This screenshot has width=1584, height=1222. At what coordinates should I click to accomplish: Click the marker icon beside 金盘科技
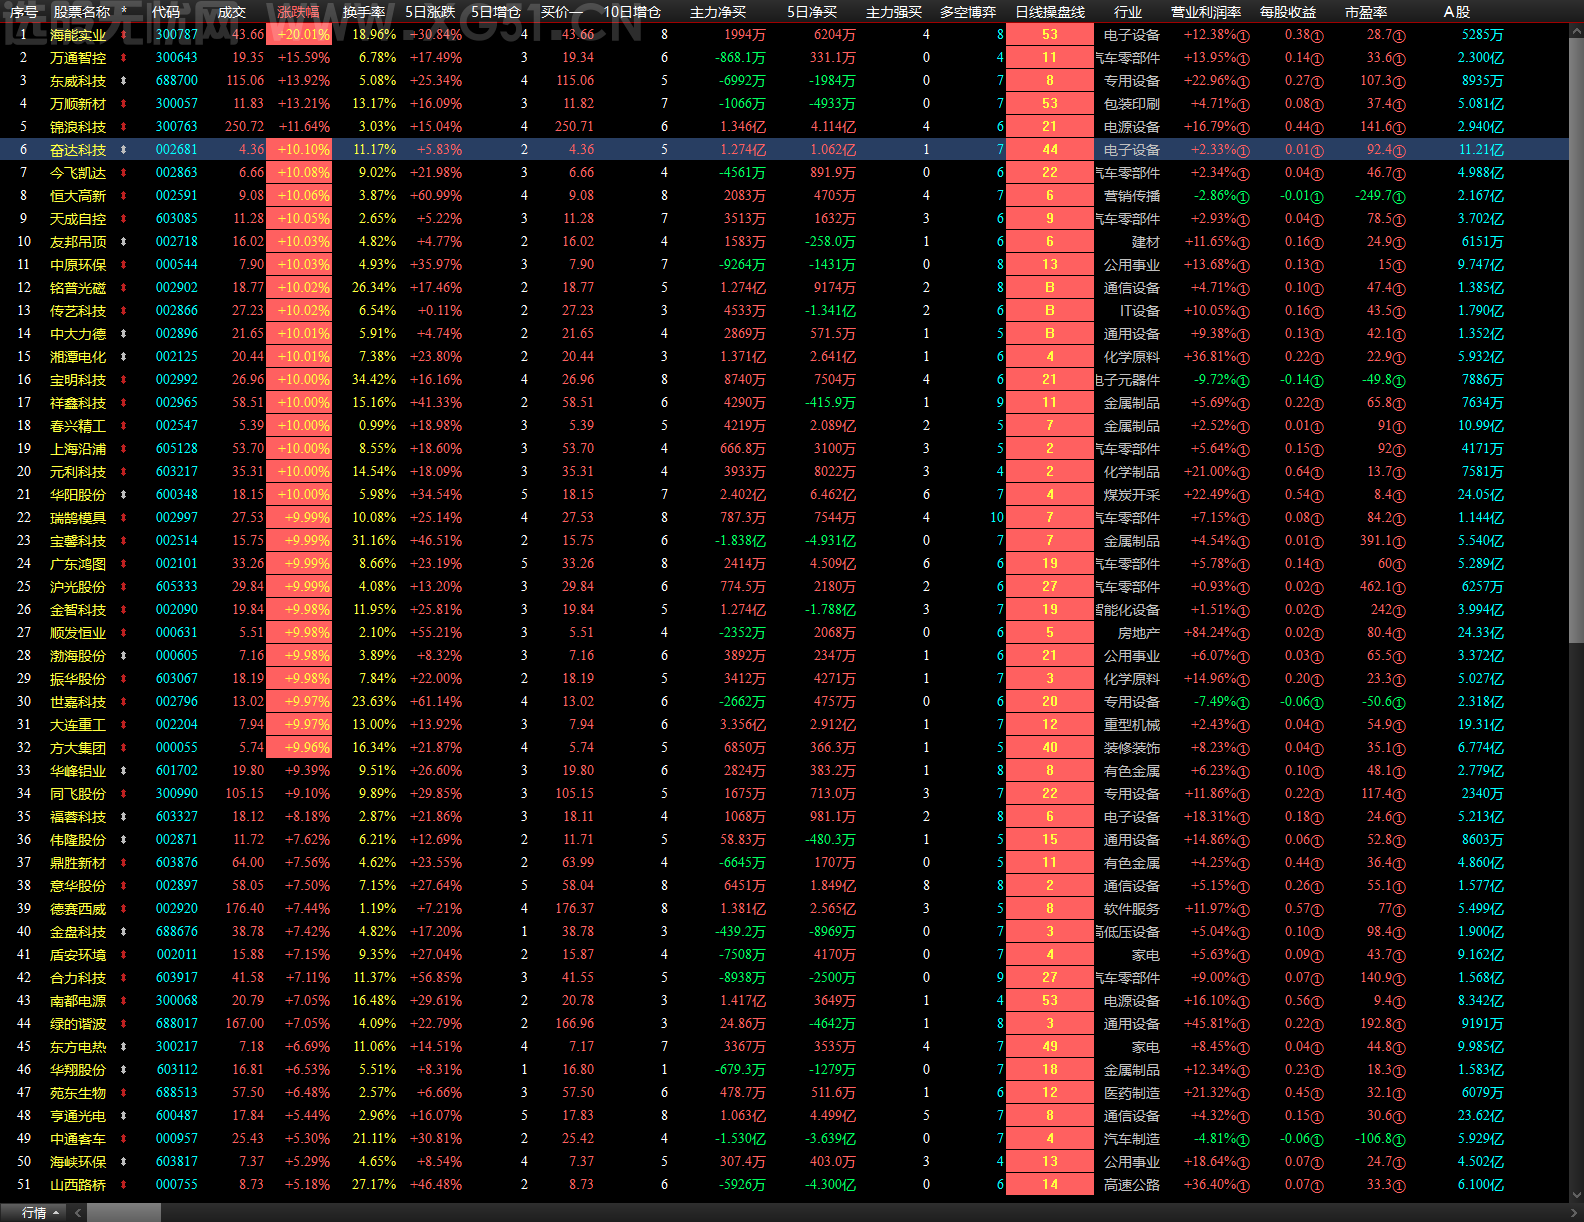click(x=124, y=932)
